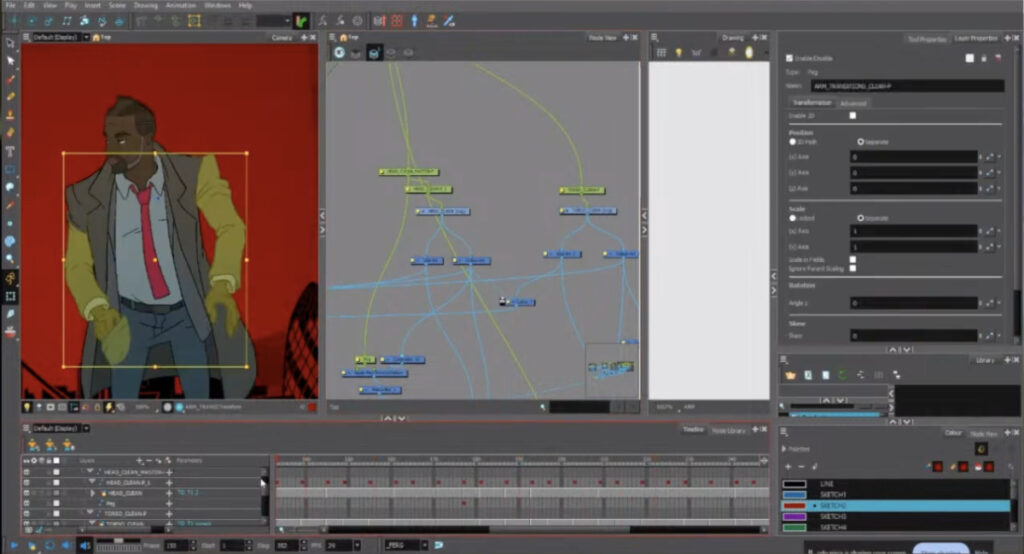Expand the Palettes section in the Colour panel
1024x554 pixels.
[x=784, y=449]
